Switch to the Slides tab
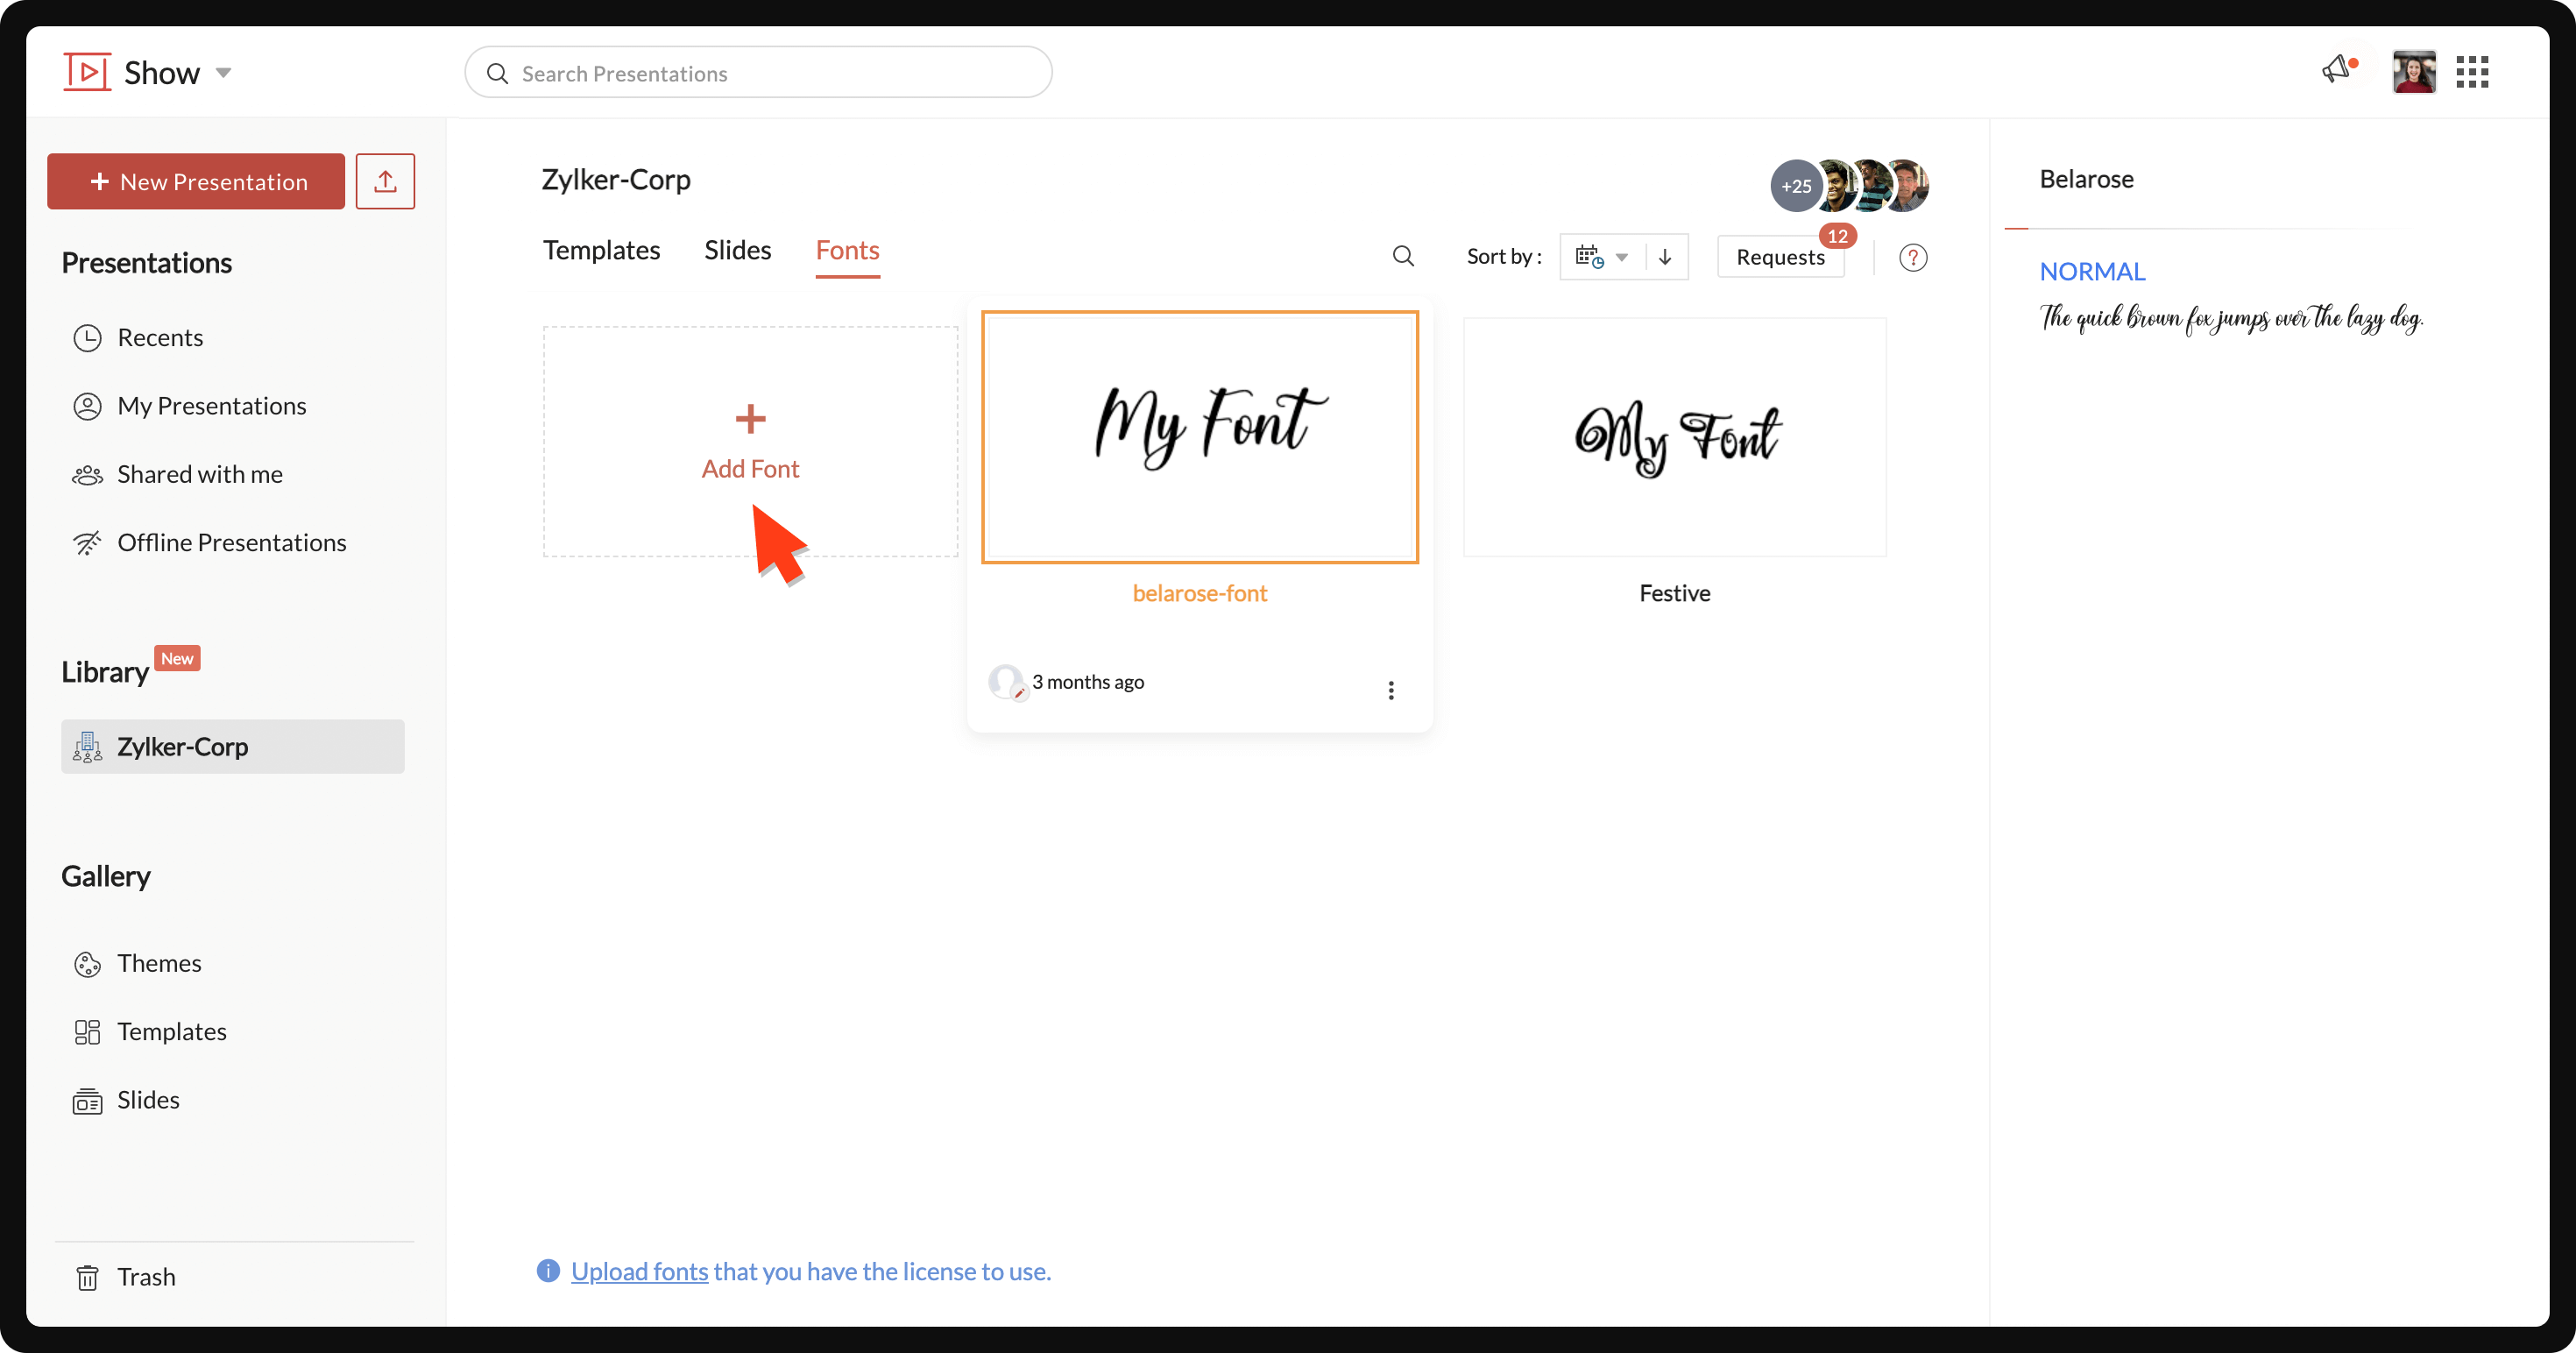The image size is (2576, 1353). point(737,250)
